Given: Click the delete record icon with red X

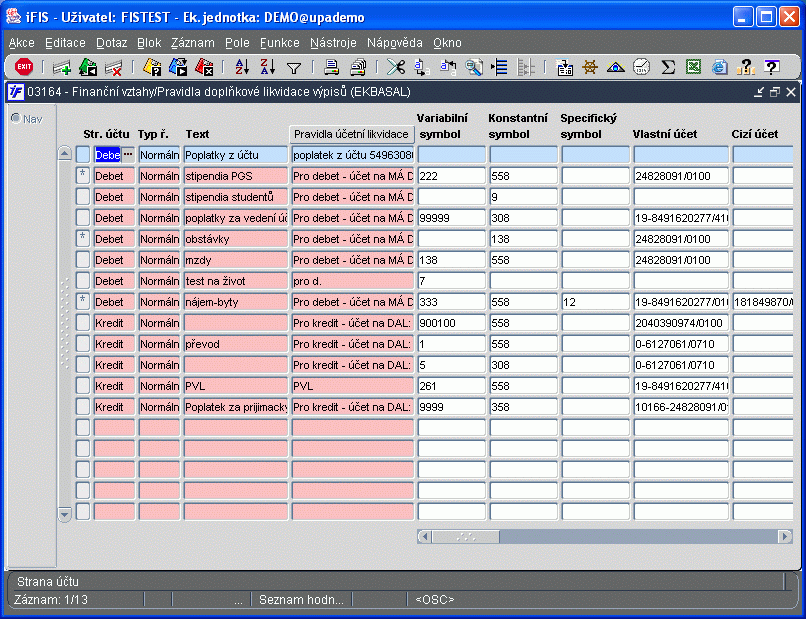Looking at the screenshot, I should tap(114, 67).
